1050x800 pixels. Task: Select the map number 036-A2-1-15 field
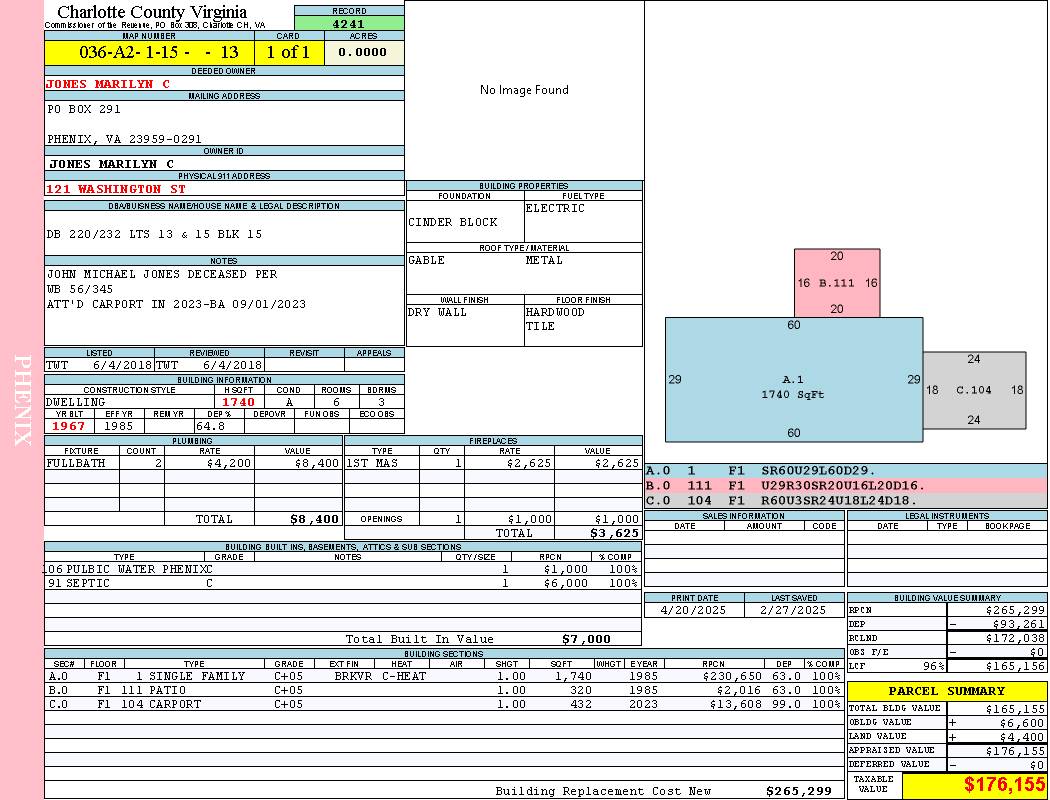(149, 52)
